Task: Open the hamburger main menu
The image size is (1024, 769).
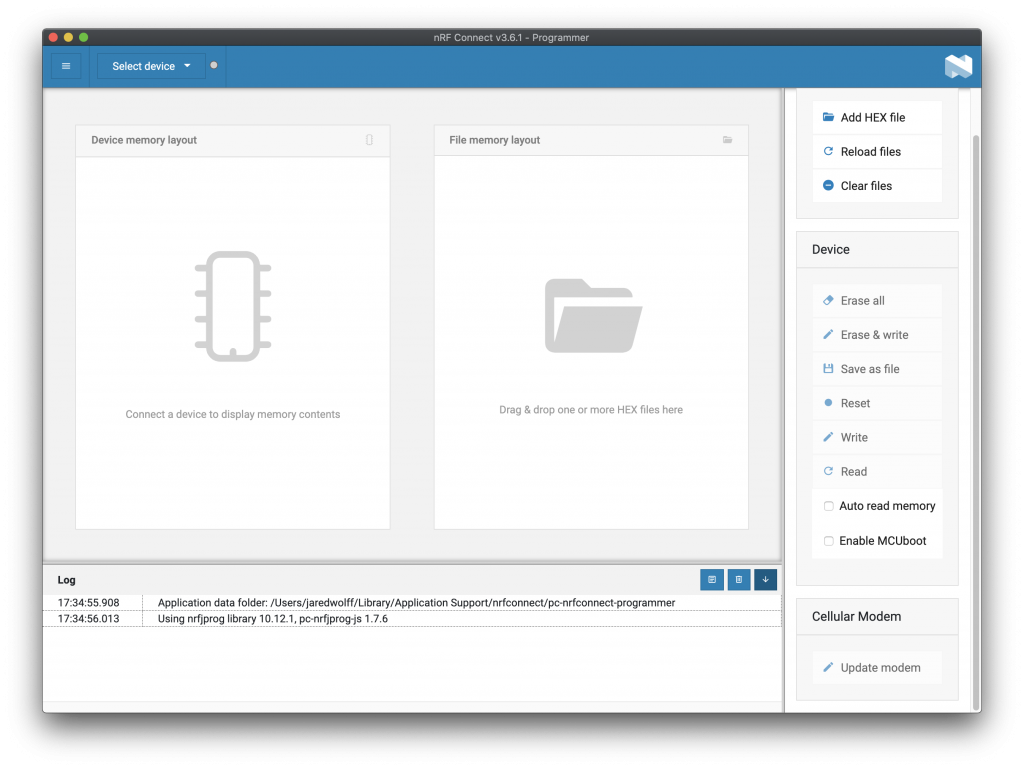Action: click(x=66, y=66)
